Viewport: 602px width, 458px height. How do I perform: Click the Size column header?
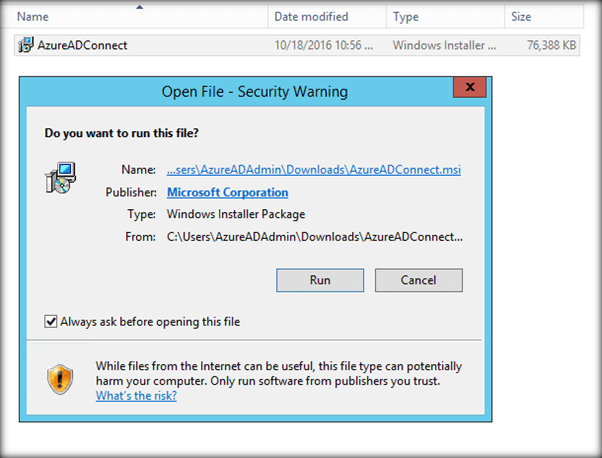(x=521, y=17)
